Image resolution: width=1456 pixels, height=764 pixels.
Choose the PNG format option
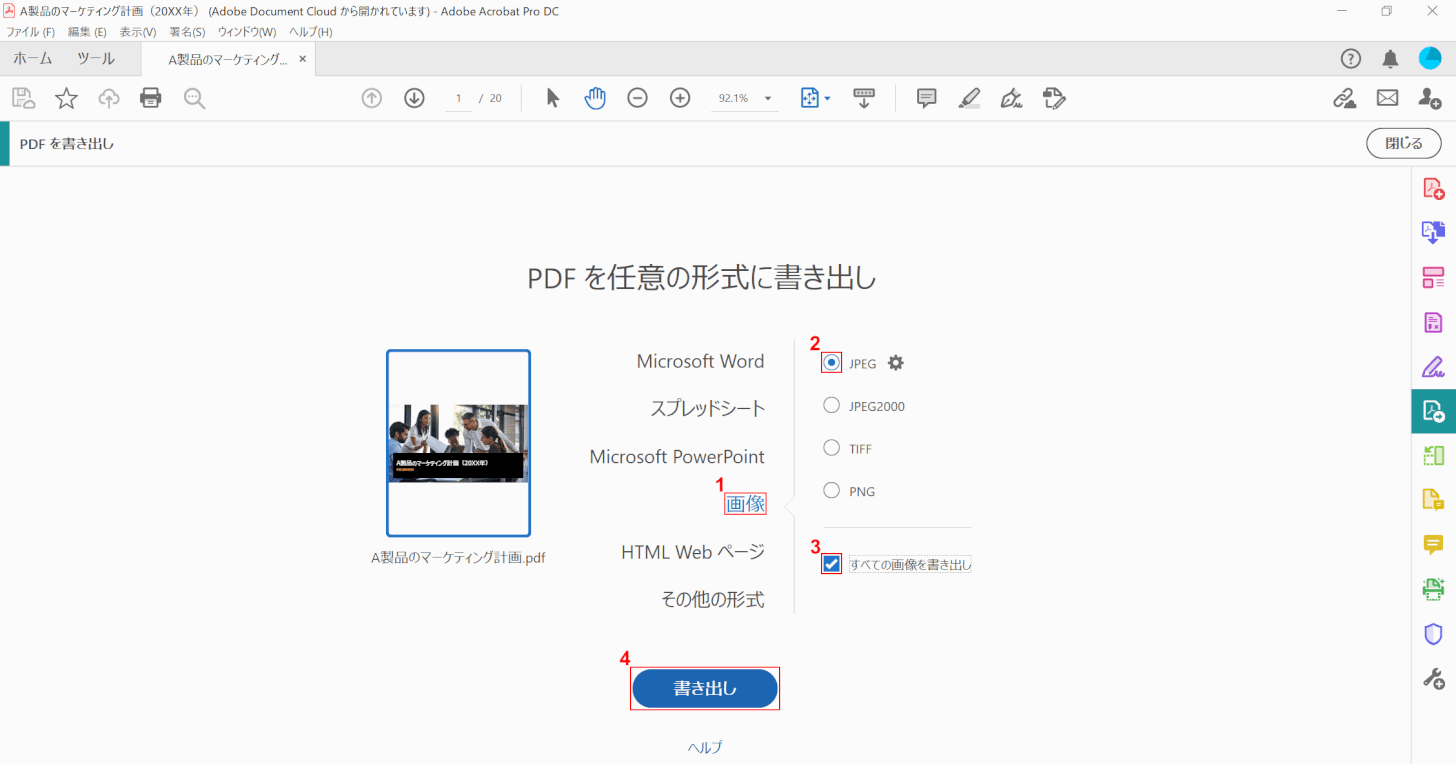pos(831,490)
